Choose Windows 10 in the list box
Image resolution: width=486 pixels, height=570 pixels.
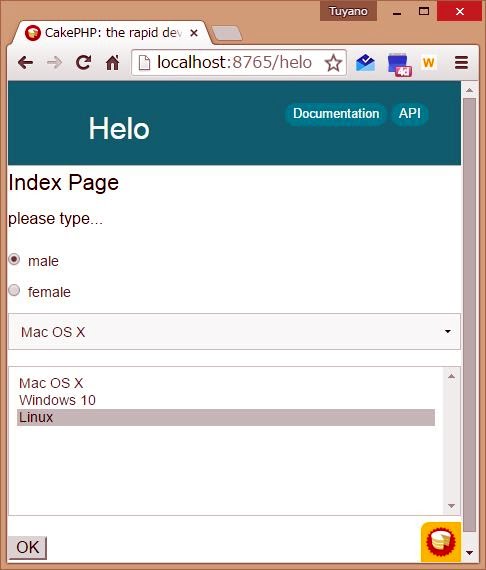tap(226, 400)
